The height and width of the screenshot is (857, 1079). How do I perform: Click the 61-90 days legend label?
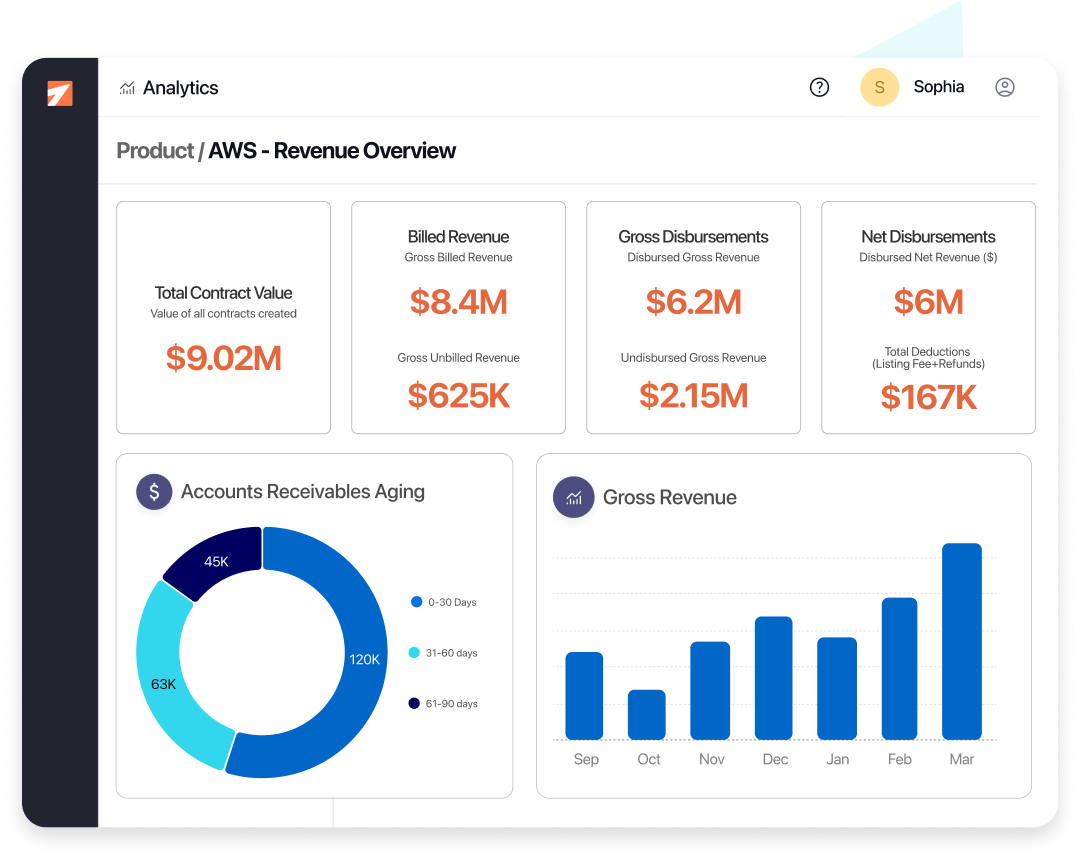pos(451,704)
